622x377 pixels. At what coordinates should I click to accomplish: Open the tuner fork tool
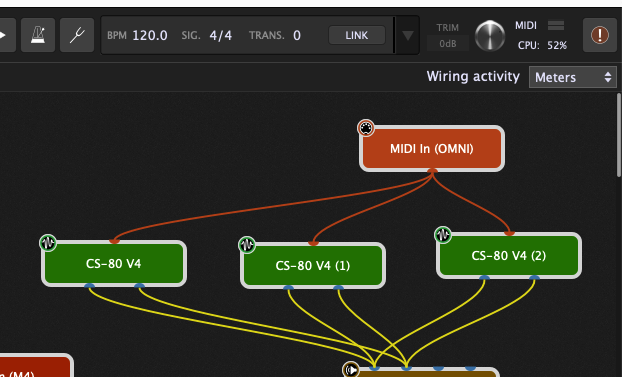[x=77, y=35]
